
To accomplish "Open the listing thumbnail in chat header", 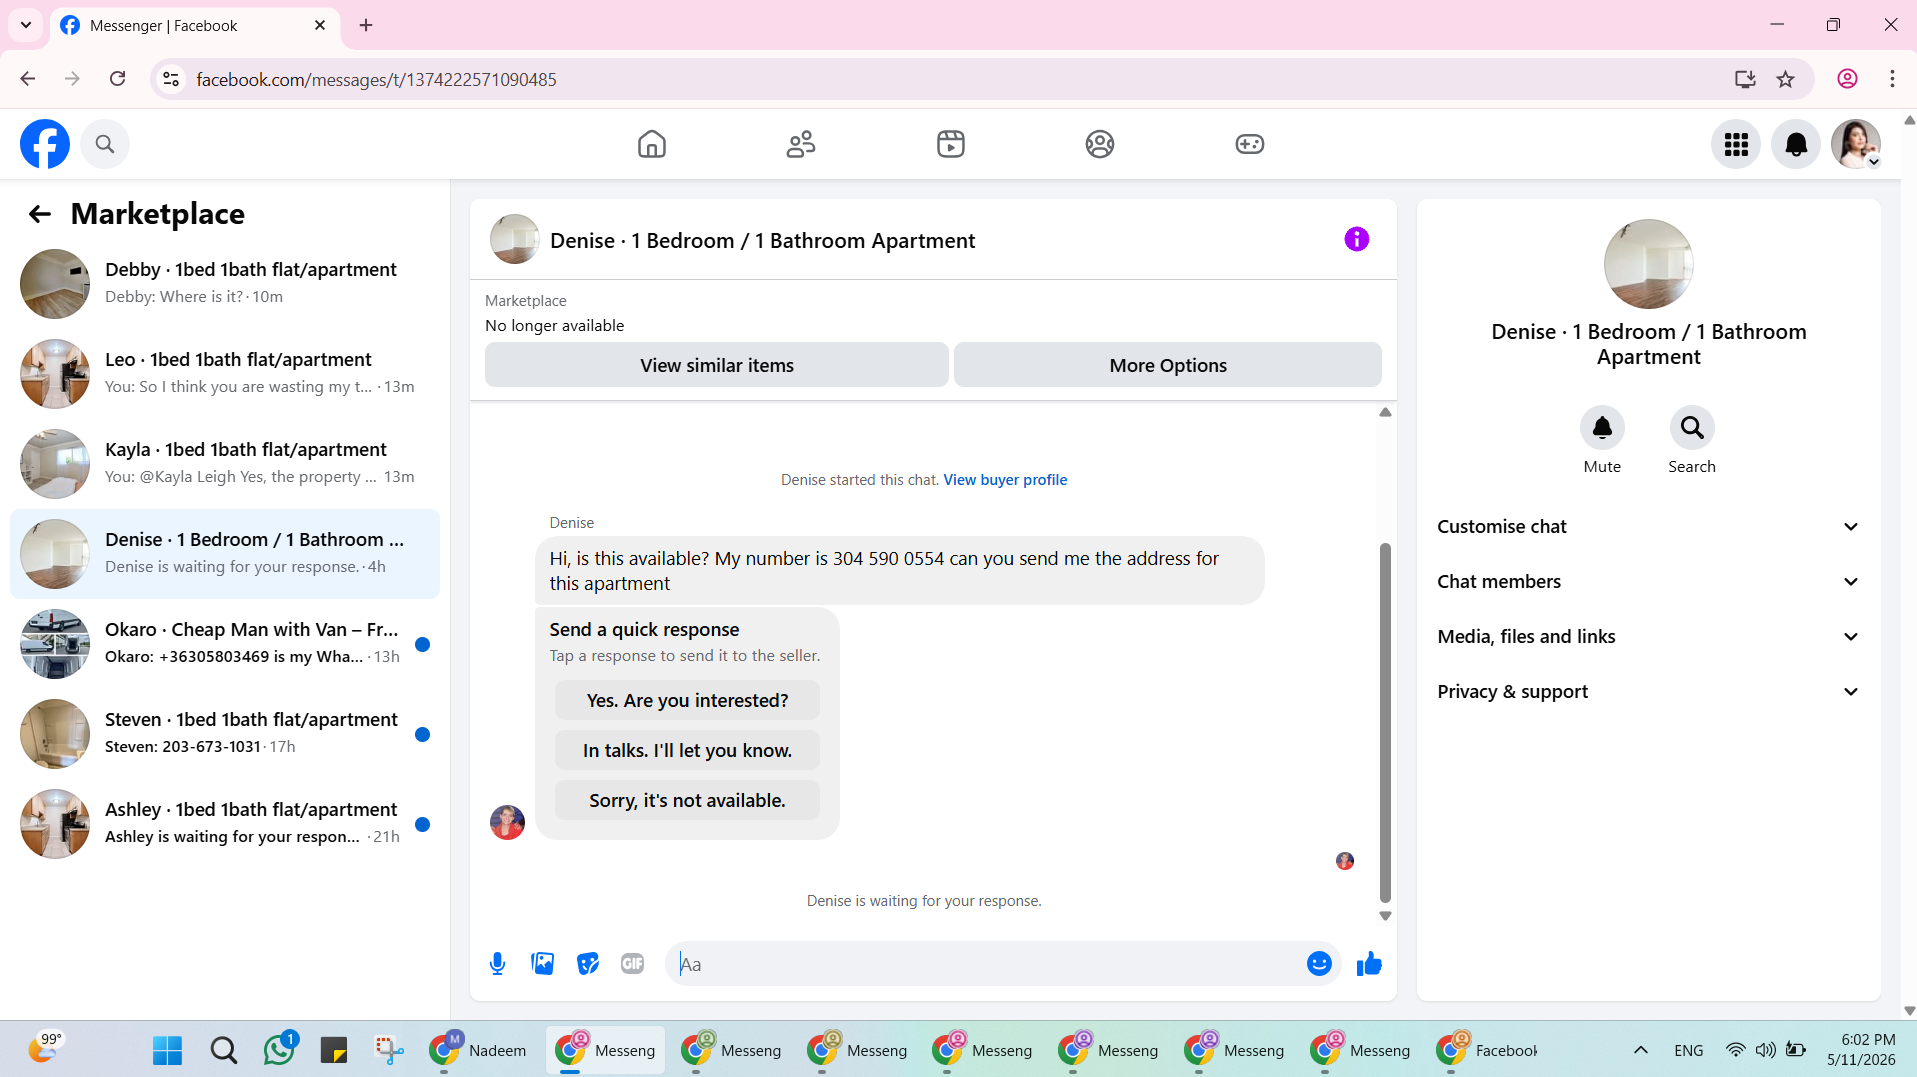I will [x=515, y=240].
